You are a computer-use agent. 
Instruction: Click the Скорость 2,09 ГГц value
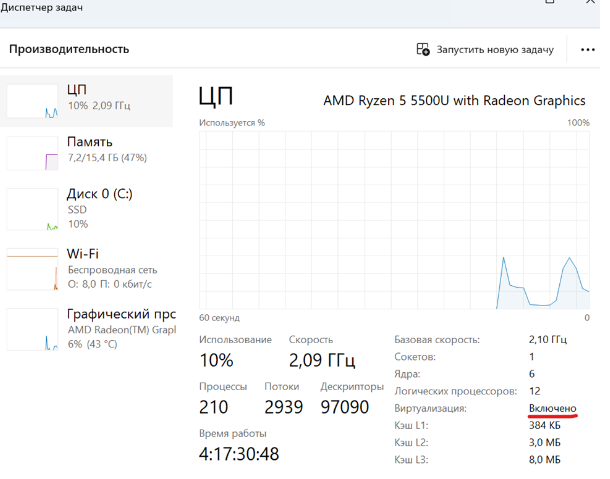pyautogui.click(x=322, y=360)
